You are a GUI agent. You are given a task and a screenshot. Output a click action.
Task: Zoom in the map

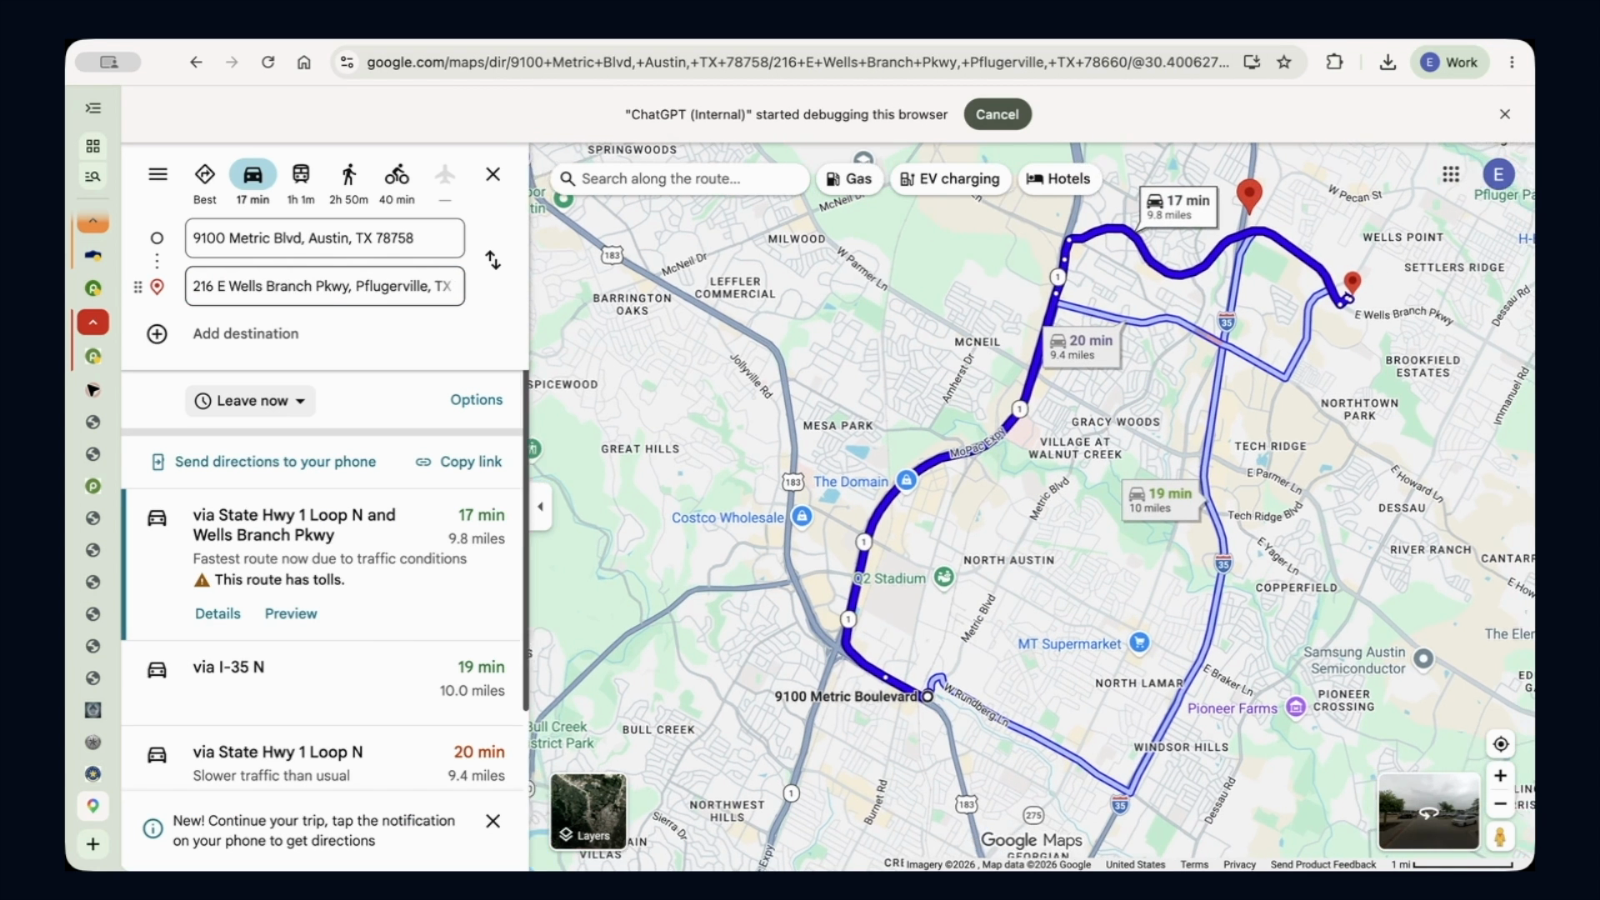(x=1500, y=776)
